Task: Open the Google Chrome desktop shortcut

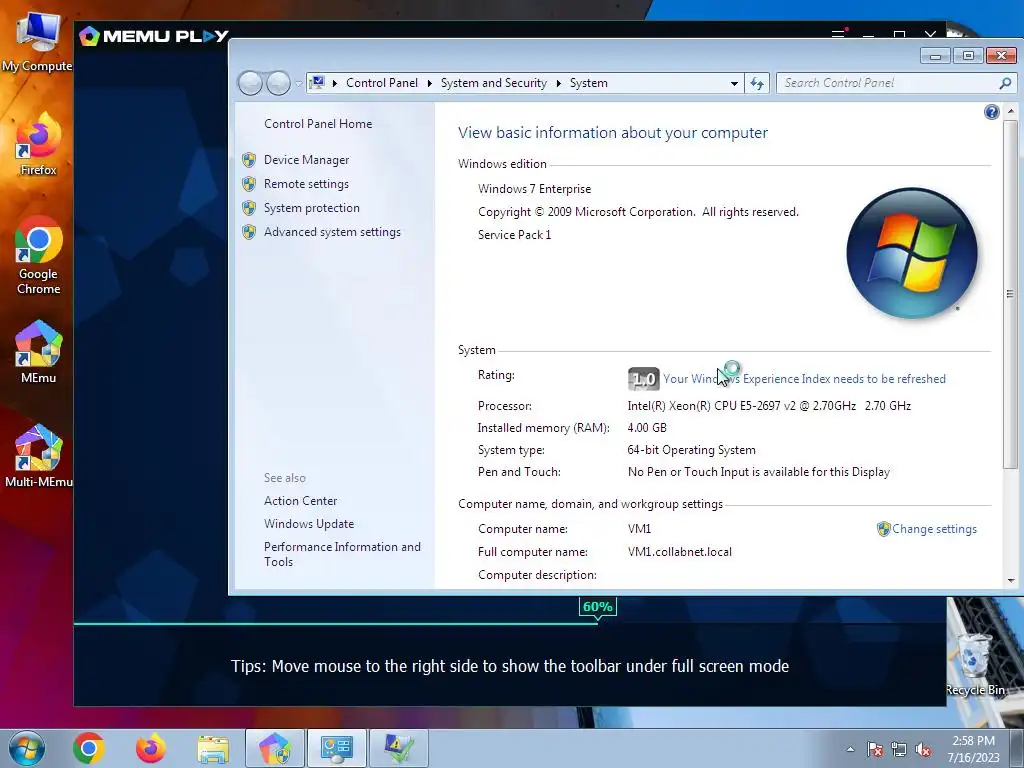Action: [x=38, y=255]
